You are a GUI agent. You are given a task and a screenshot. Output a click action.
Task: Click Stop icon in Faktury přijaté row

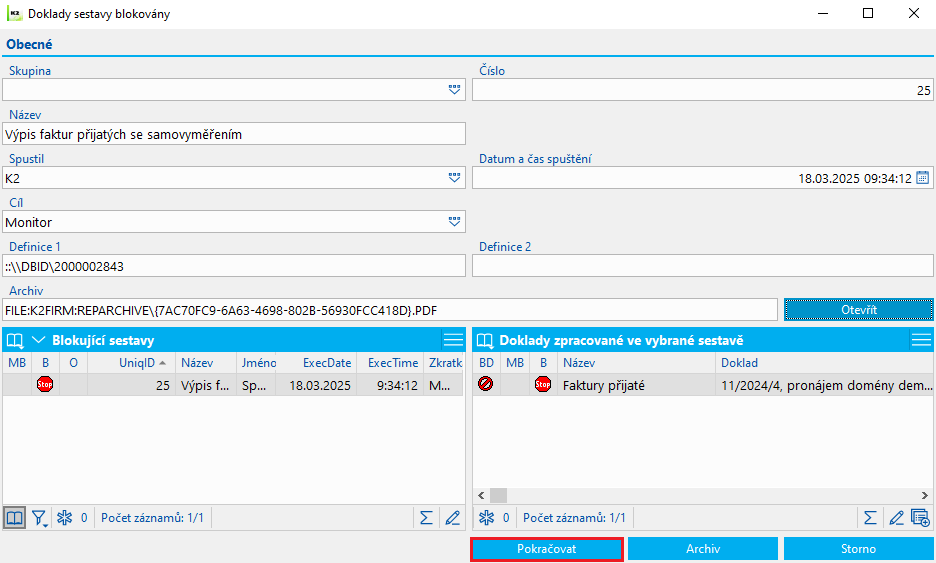[x=543, y=384]
